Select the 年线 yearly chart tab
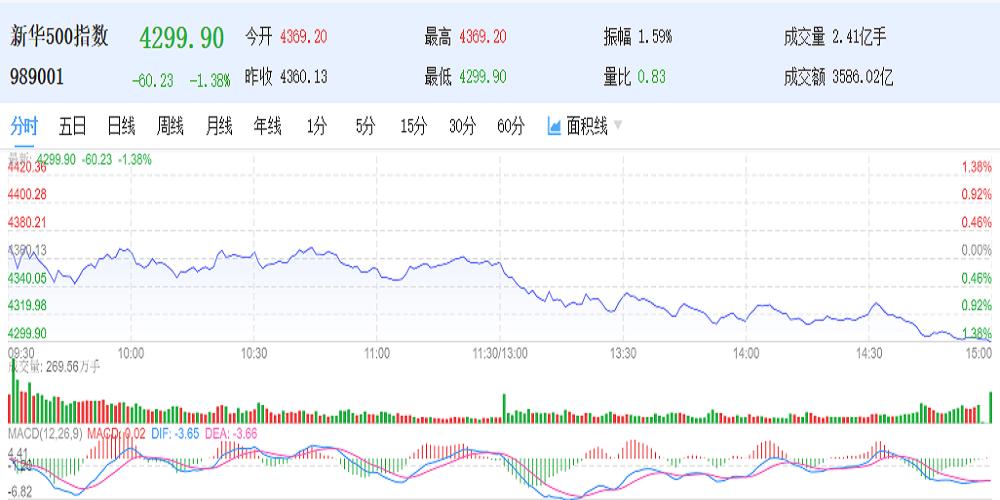 267,126
